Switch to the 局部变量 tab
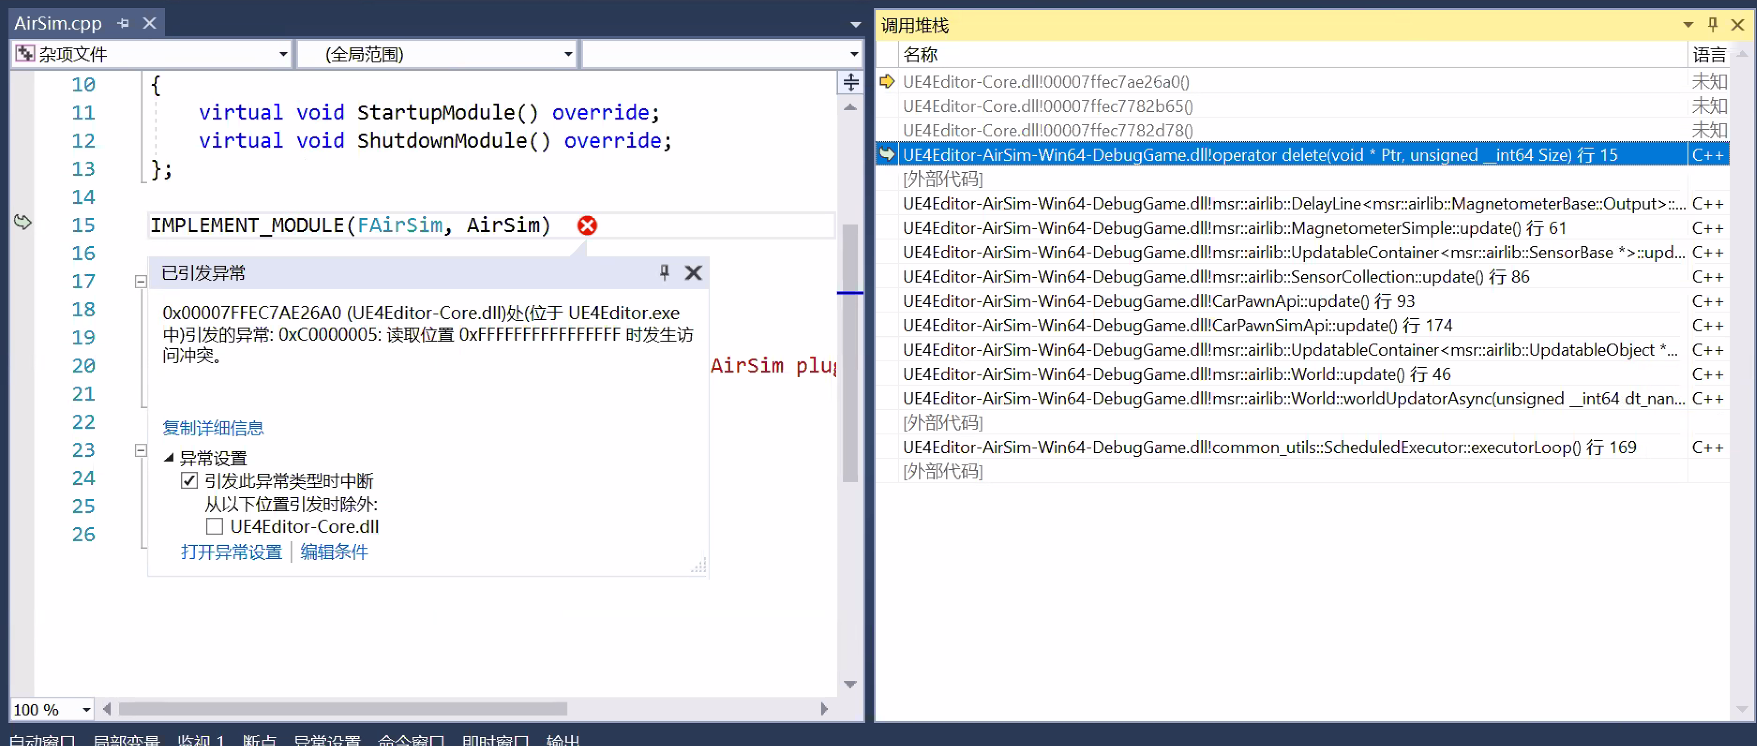The height and width of the screenshot is (746, 1757). coord(126,740)
